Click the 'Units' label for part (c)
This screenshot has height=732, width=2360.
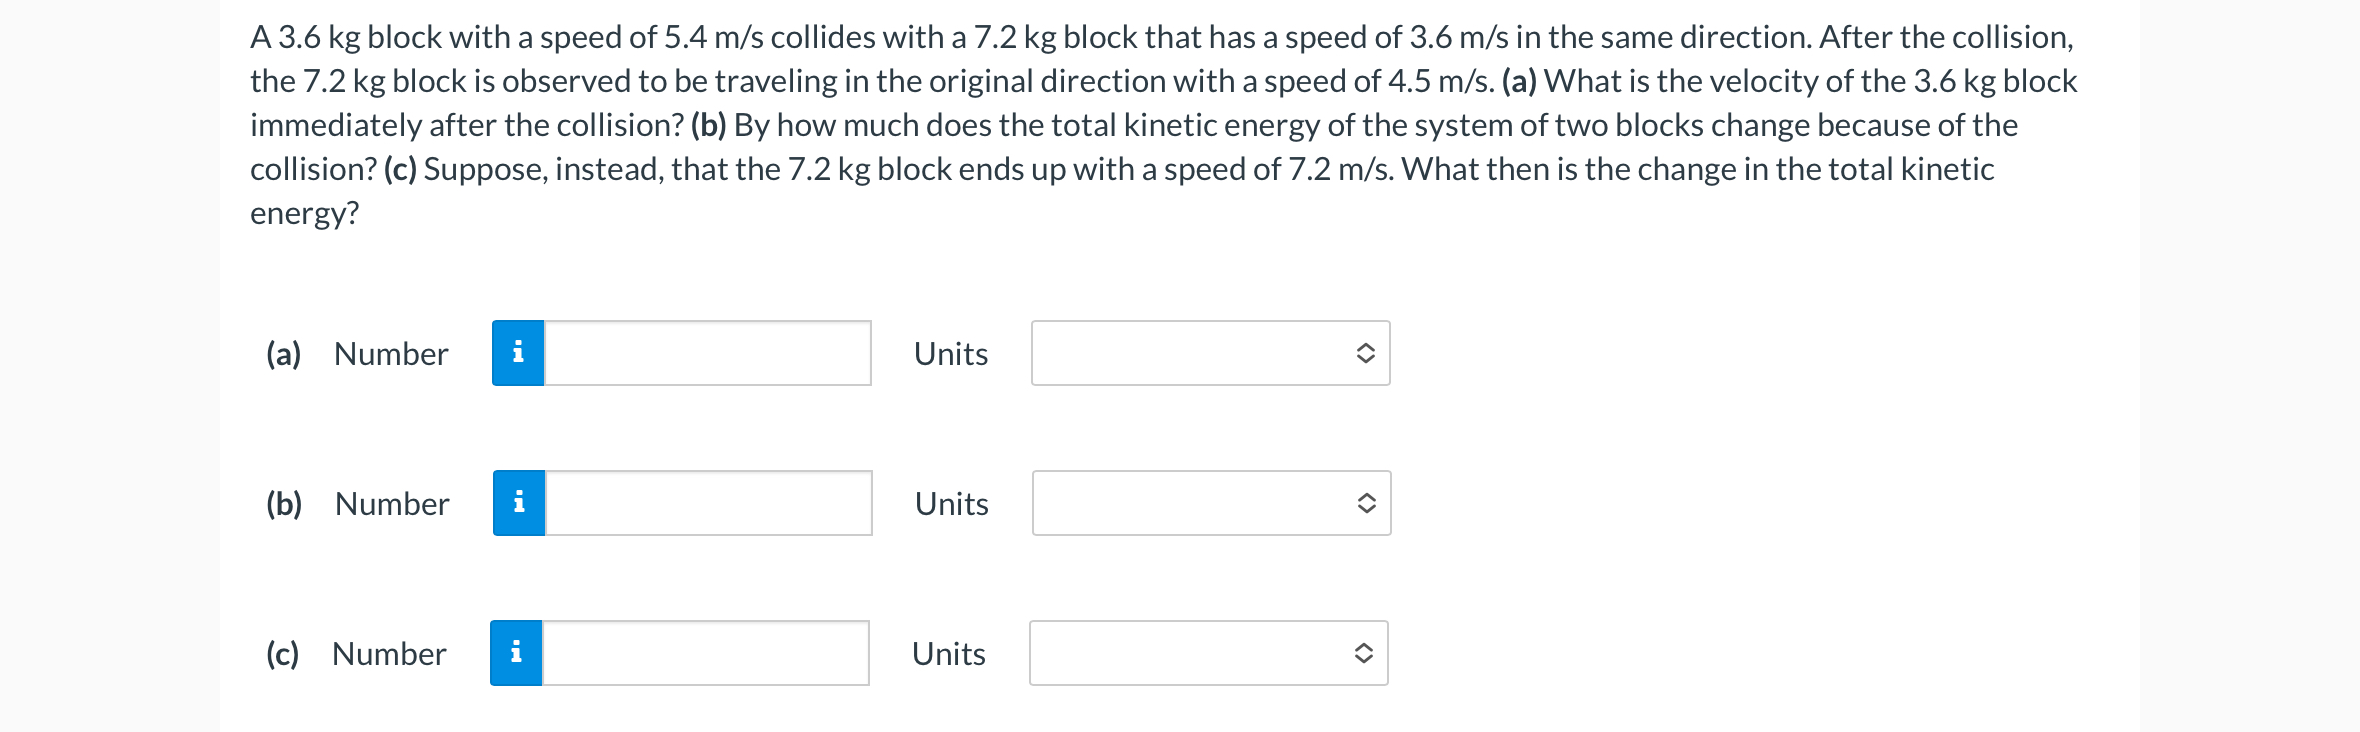[947, 653]
